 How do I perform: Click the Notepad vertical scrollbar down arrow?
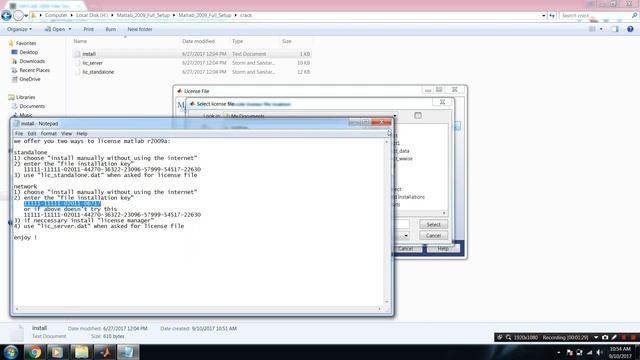(387, 302)
